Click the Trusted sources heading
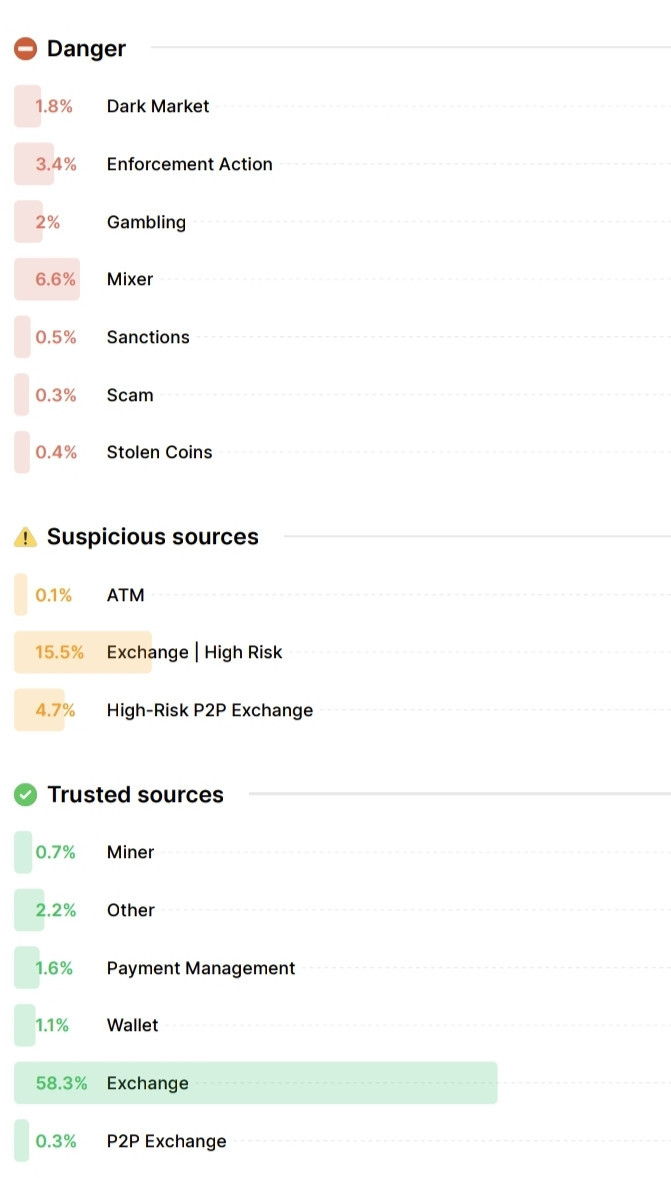 (x=135, y=795)
